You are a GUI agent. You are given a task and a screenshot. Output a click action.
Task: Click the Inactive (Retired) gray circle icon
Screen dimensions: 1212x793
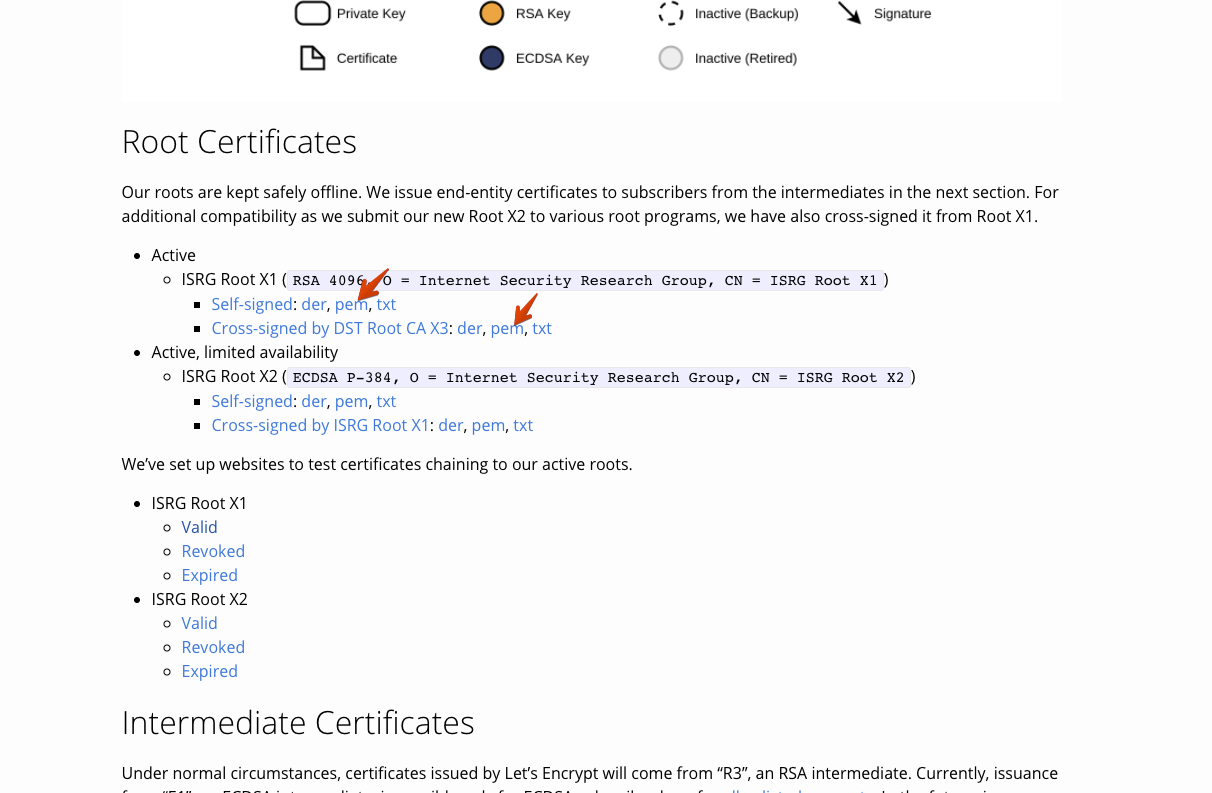click(x=671, y=58)
